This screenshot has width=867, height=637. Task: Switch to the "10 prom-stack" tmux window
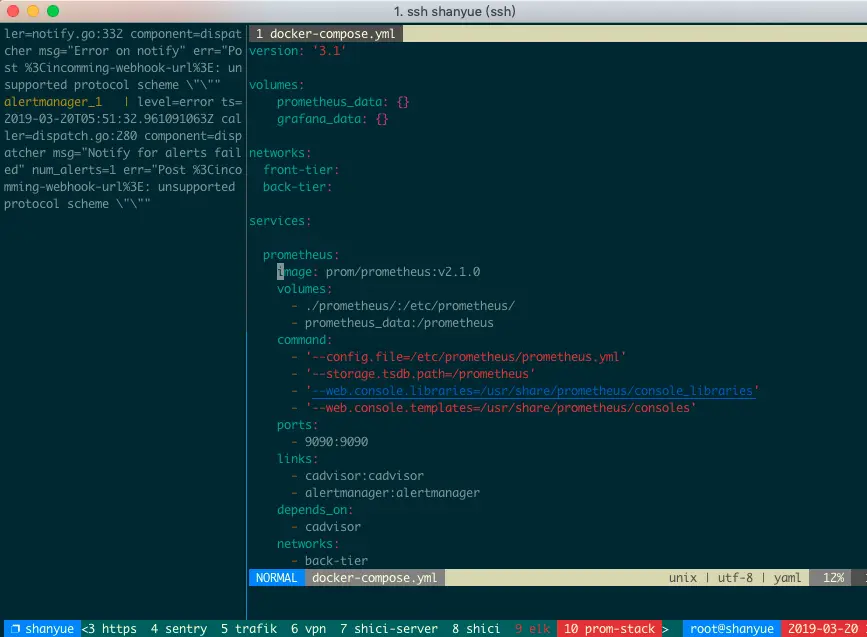tap(610, 628)
